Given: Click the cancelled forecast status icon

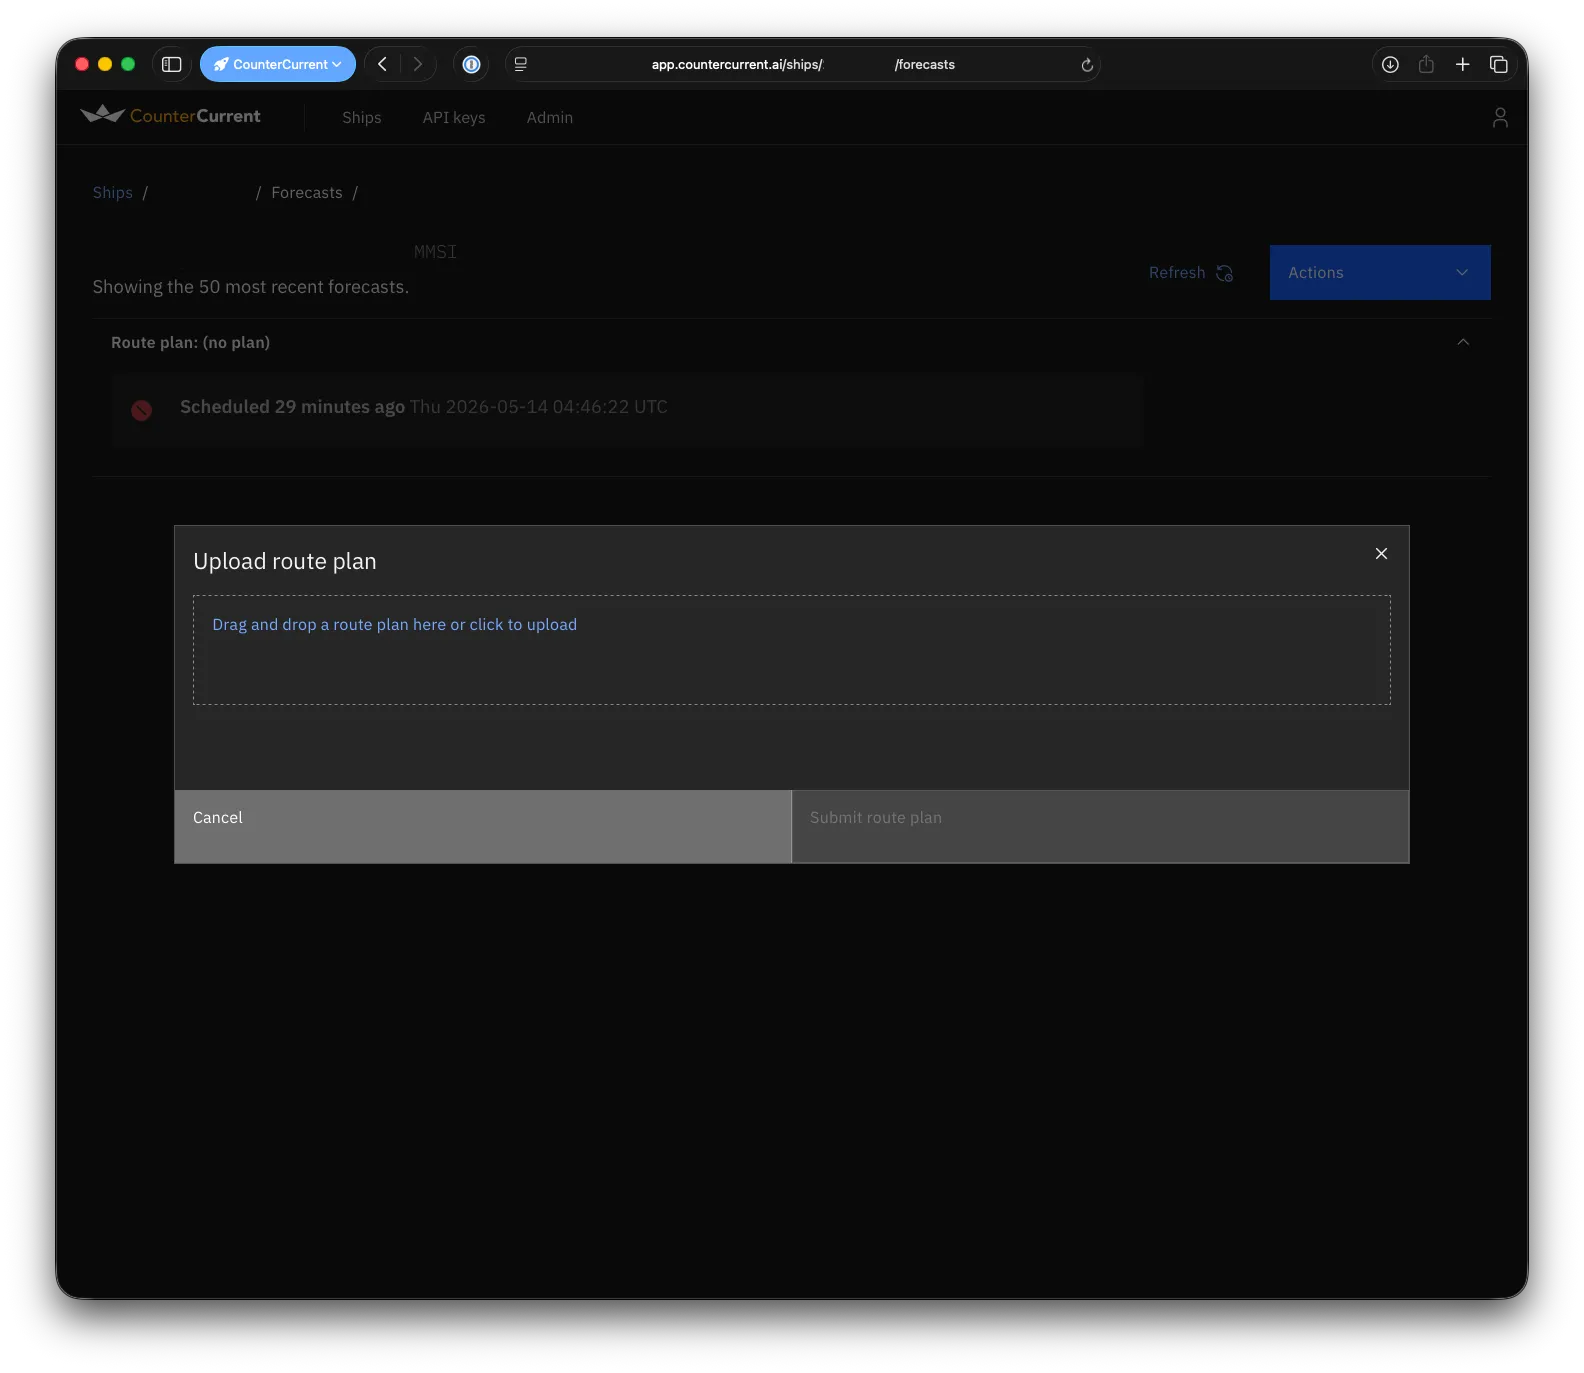Looking at the screenshot, I should [x=142, y=410].
